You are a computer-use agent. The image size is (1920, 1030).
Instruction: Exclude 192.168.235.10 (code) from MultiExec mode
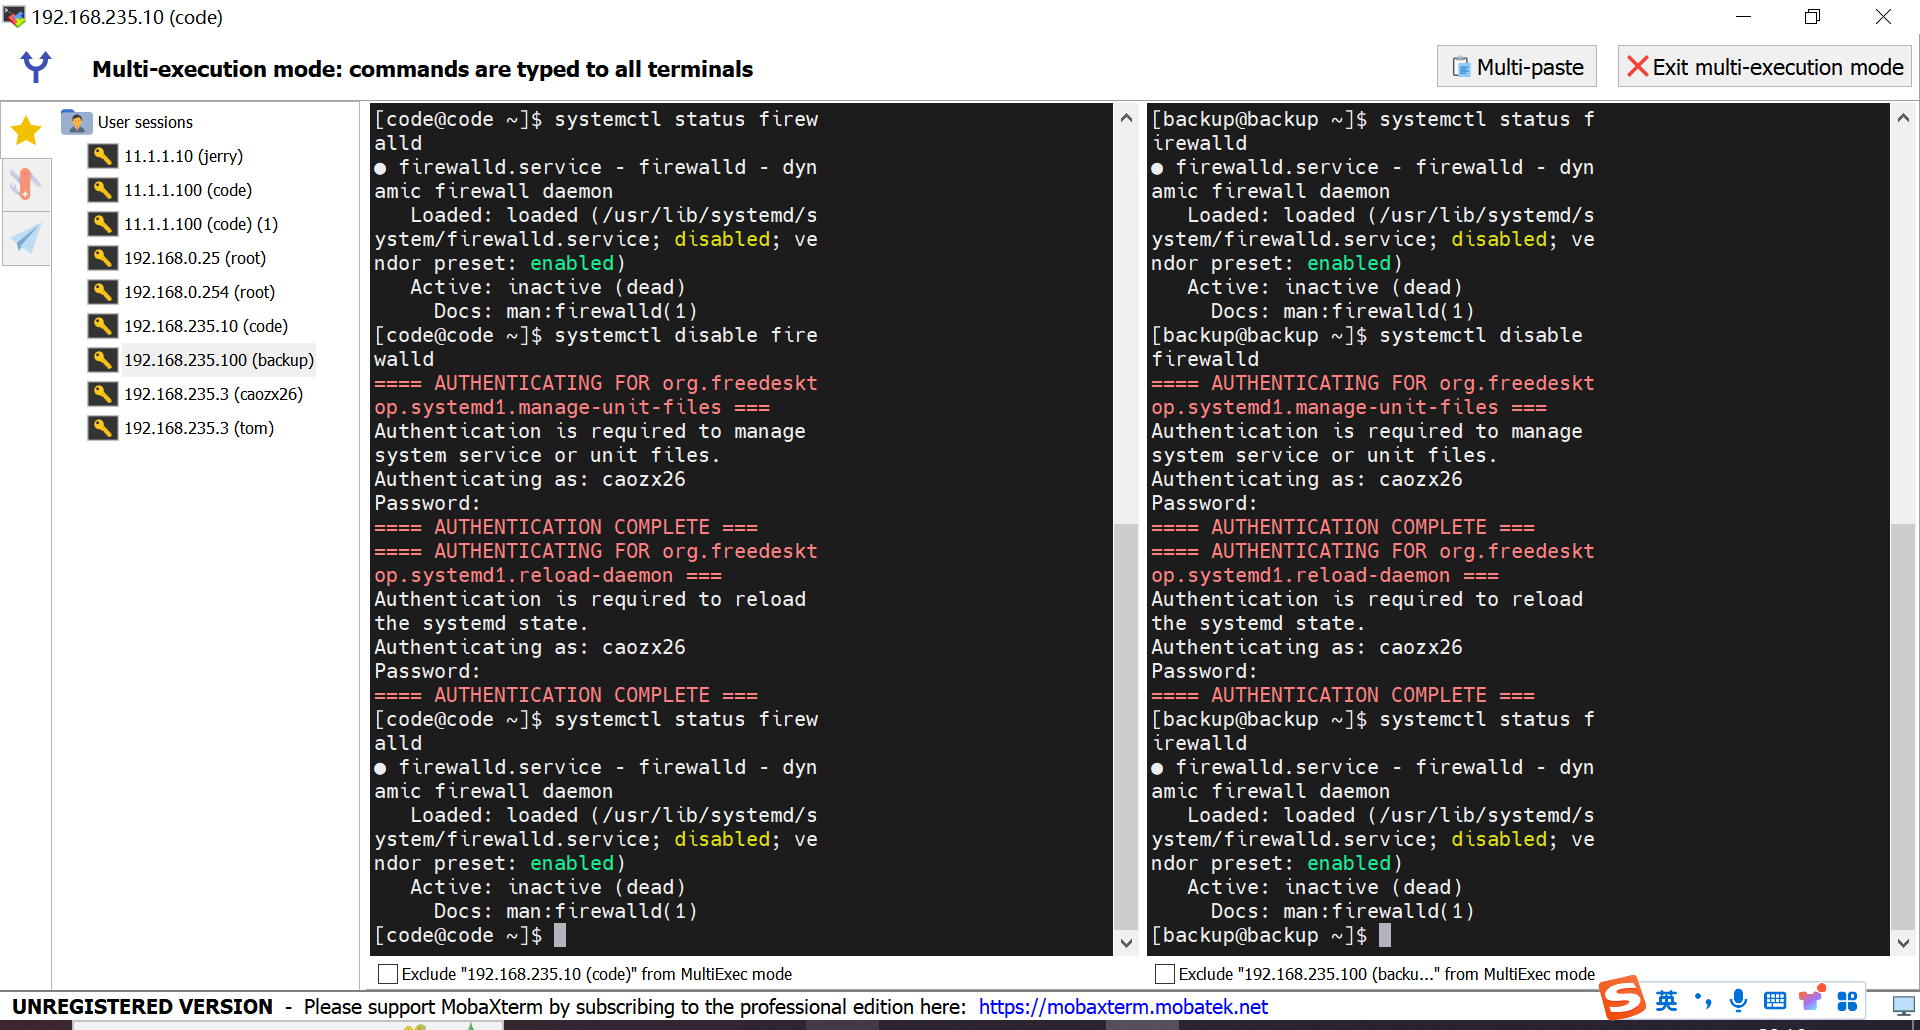click(x=388, y=974)
